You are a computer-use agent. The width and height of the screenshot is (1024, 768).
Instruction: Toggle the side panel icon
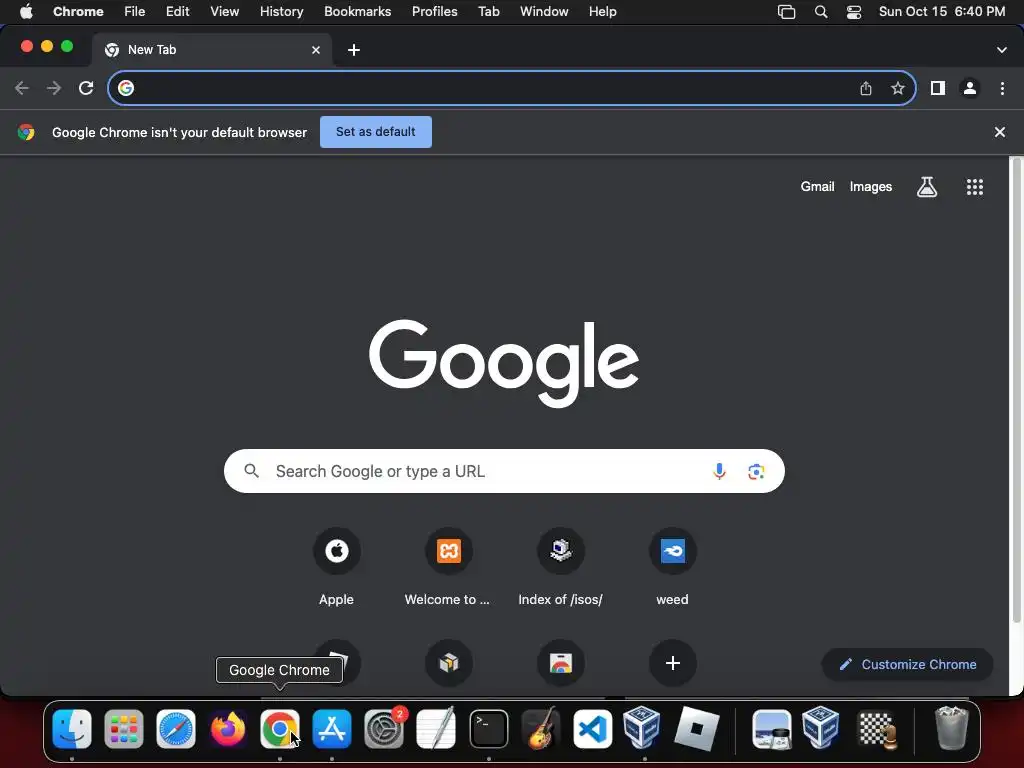938,88
